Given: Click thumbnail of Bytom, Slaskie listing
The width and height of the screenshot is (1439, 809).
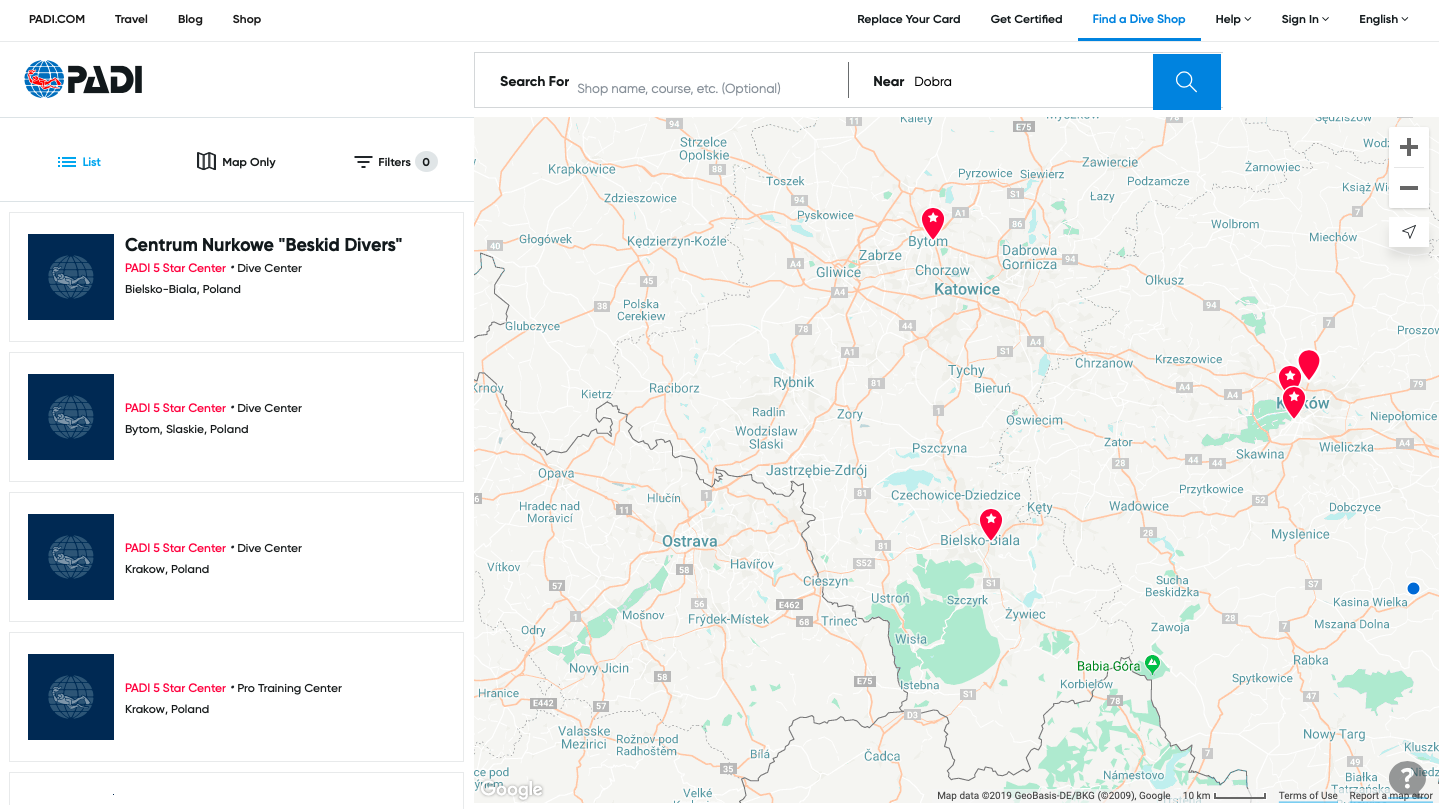Looking at the screenshot, I should (71, 417).
